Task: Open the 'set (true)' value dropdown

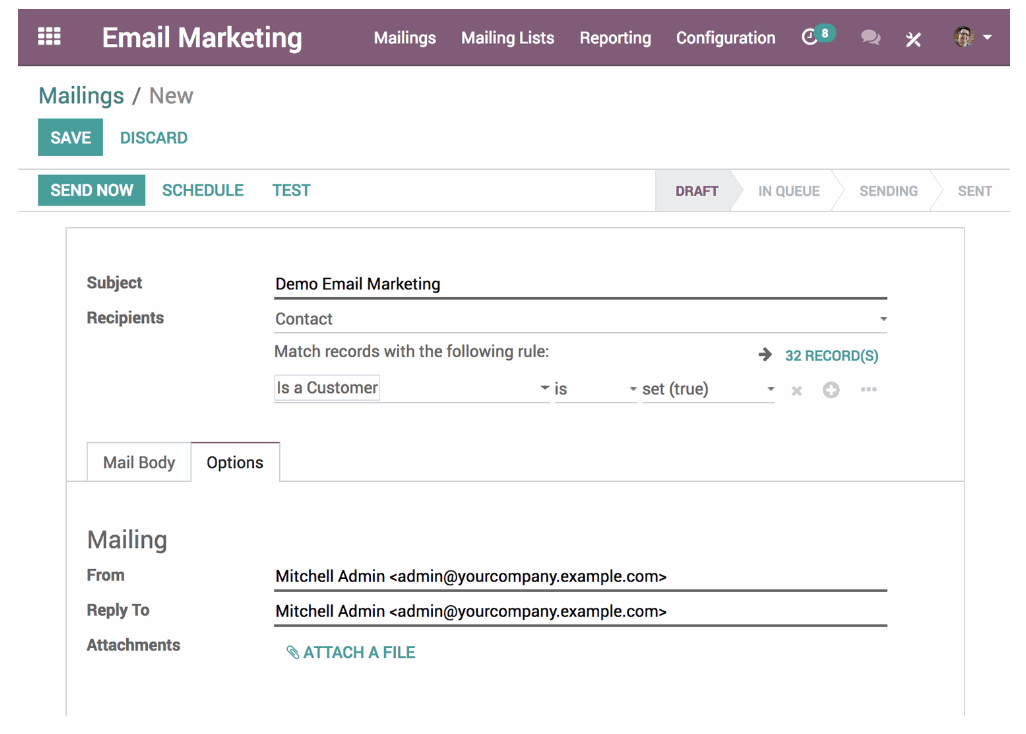Action: 709,389
